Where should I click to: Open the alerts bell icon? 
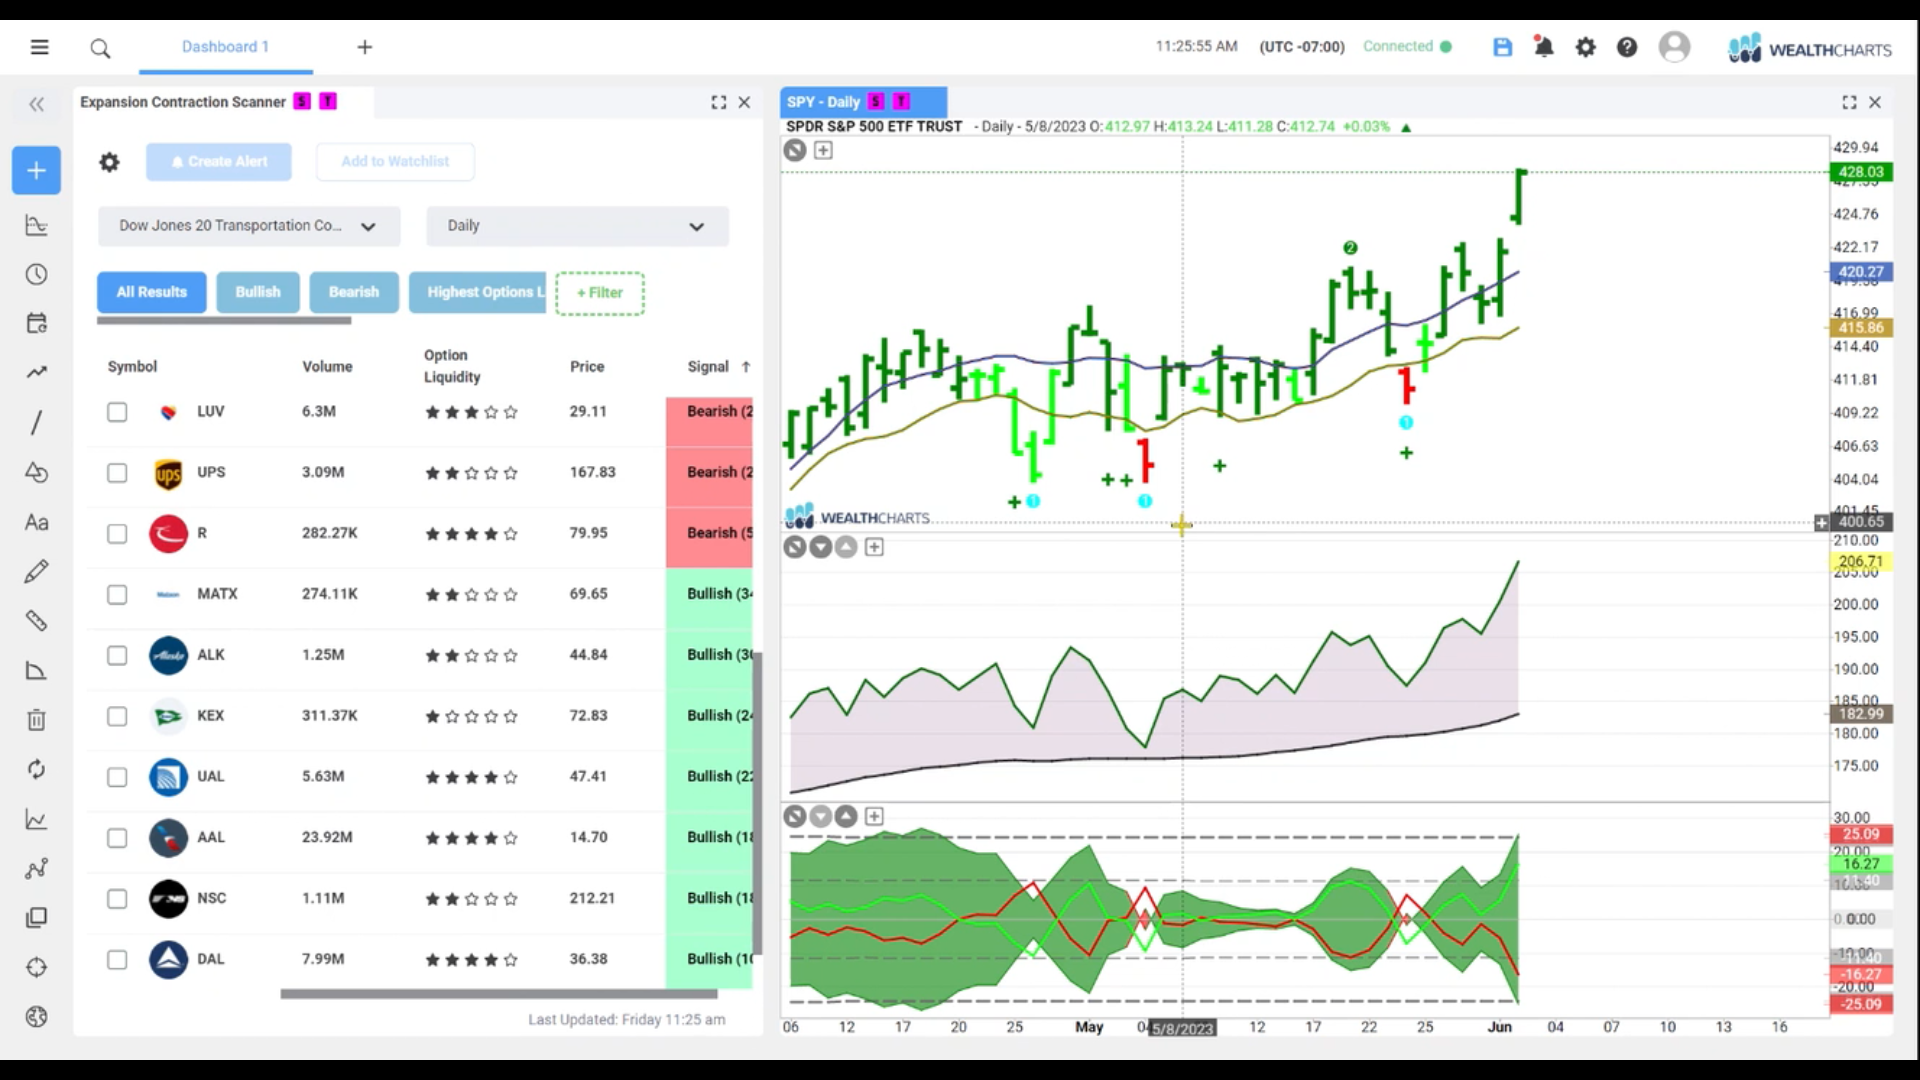[x=1544, y=47]
